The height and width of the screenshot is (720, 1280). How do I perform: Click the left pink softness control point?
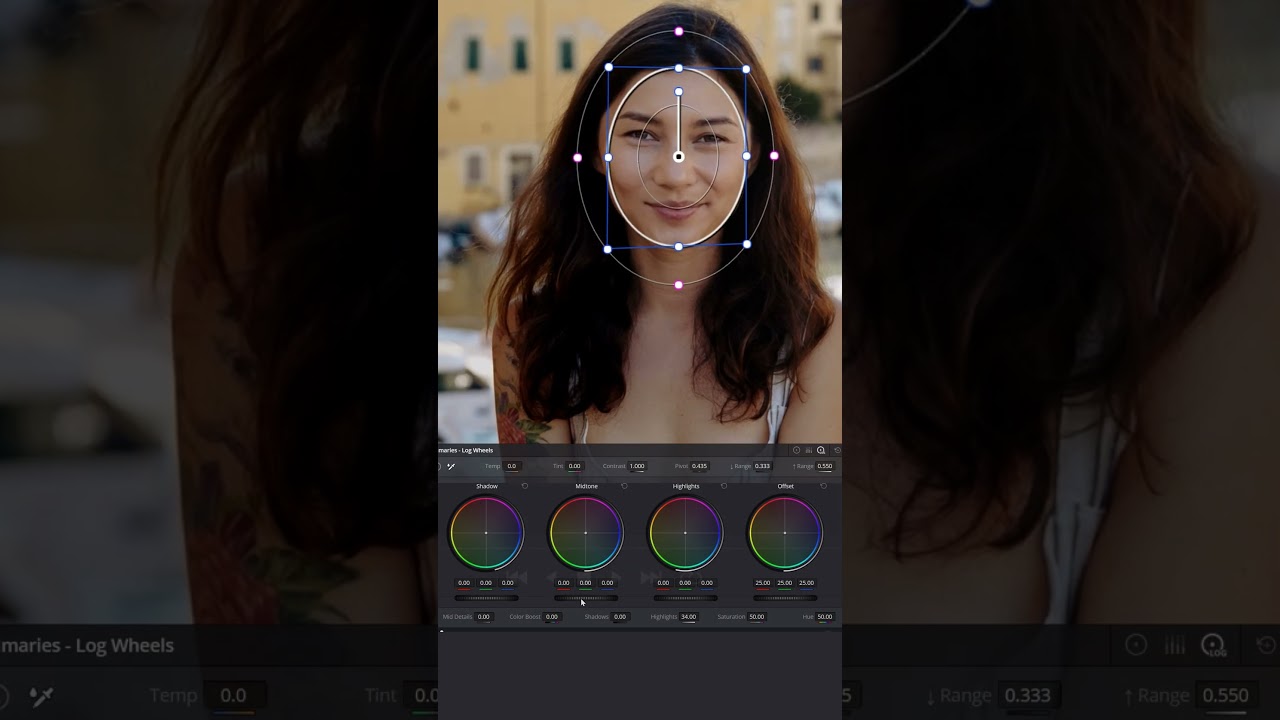tap(577, 158)
